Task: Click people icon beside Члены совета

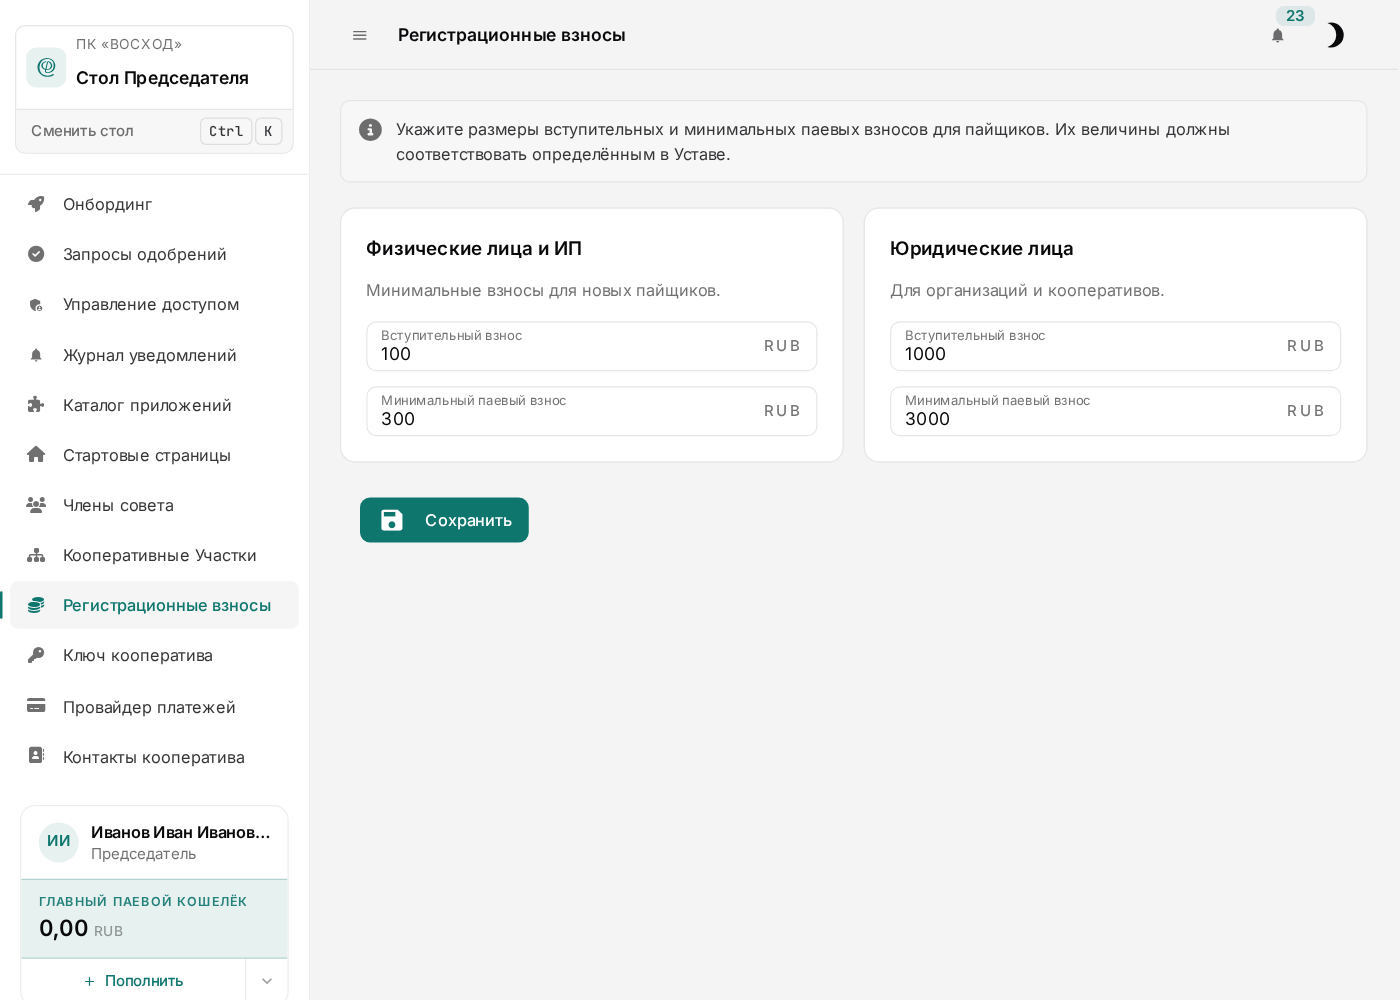Action: click(x=36, y=505)
